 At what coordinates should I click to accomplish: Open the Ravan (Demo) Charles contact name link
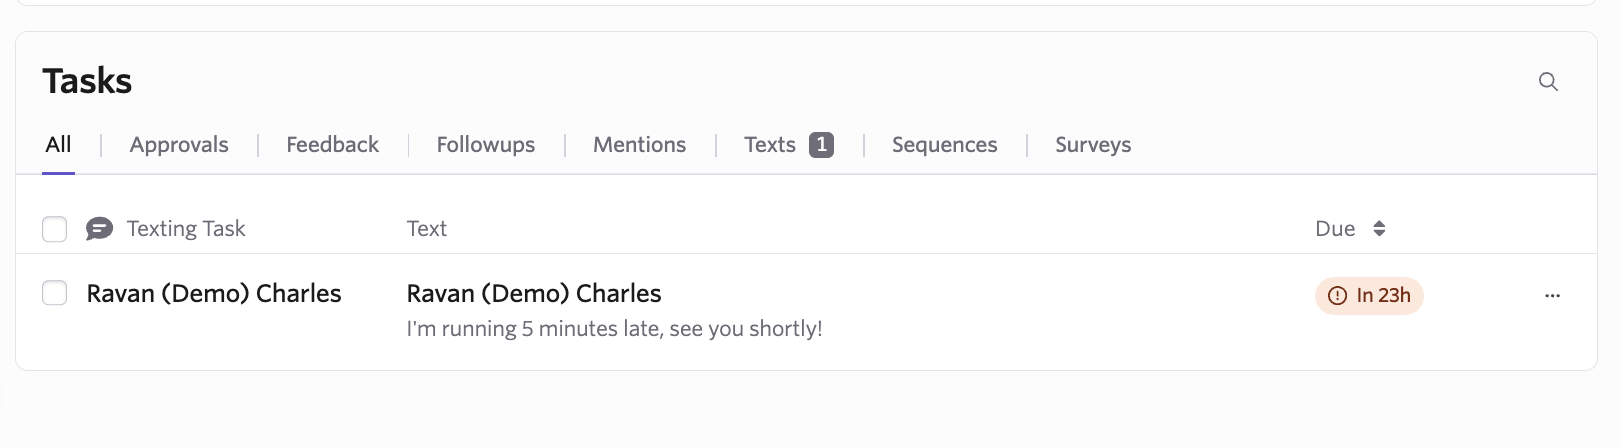click(214, 294)
